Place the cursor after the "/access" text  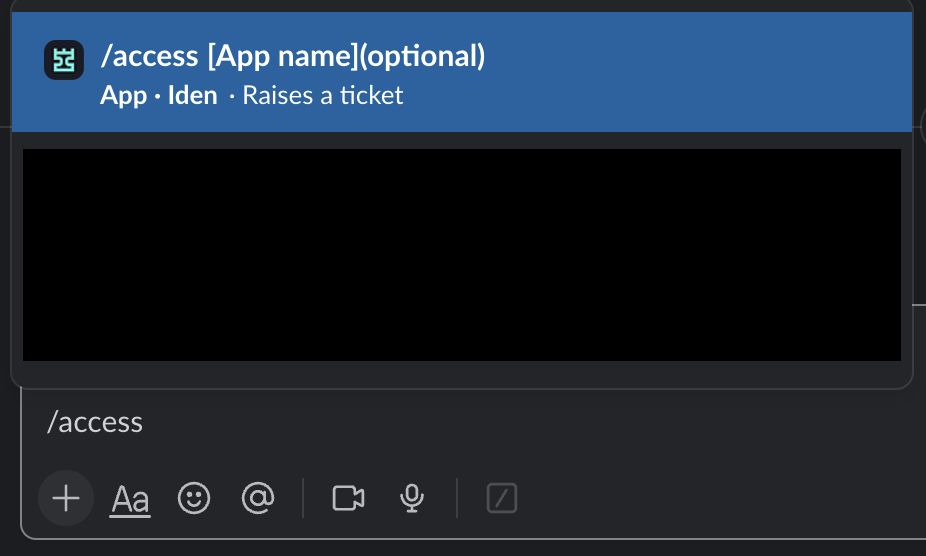point(144,422)
